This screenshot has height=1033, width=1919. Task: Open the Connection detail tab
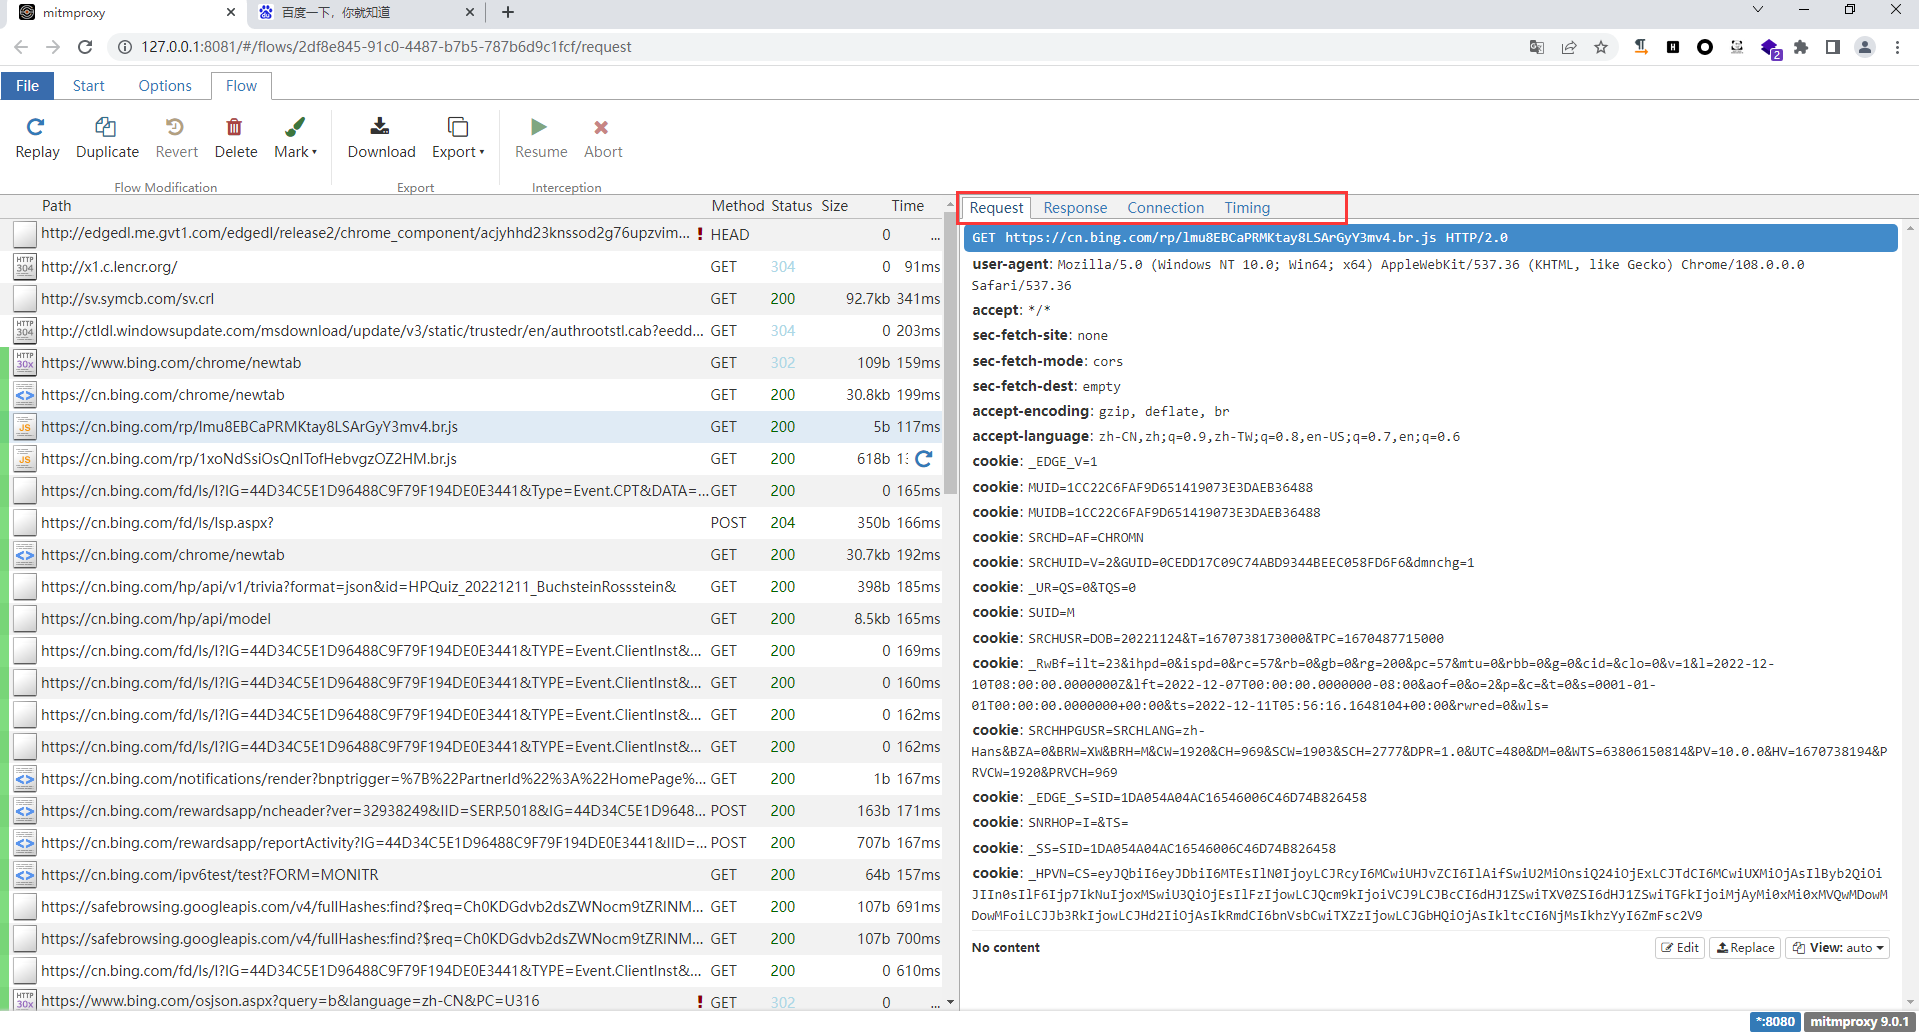coord(1166,208)
